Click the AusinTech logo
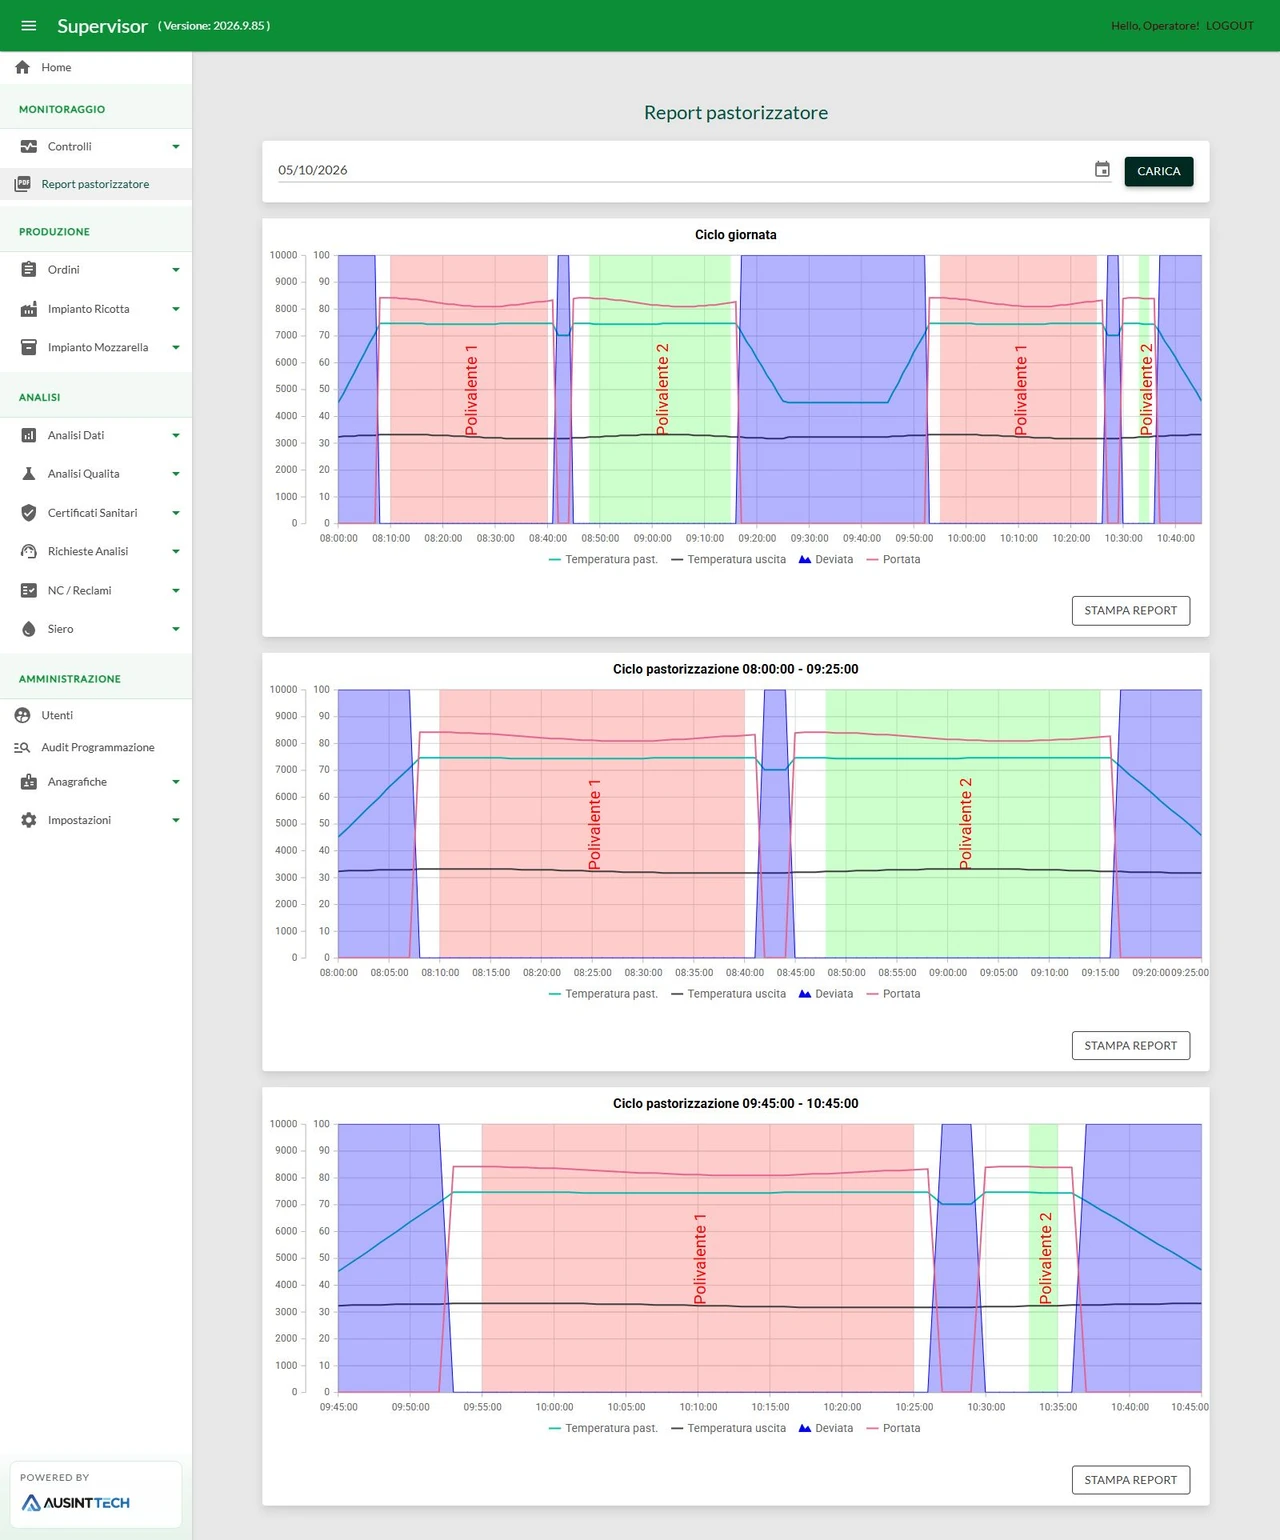The image size is (1280, 1540). coord(76,1503)
